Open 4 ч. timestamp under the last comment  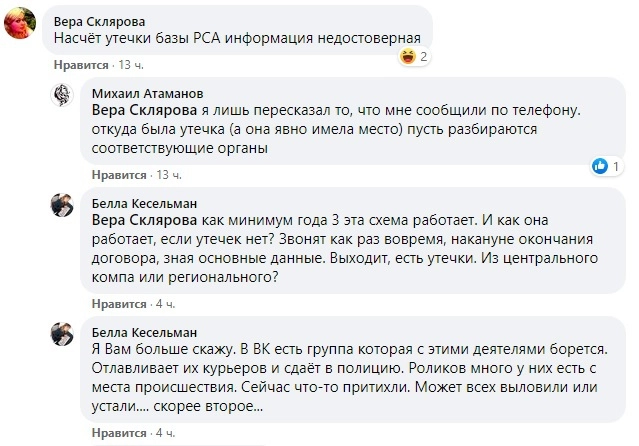tap(165, 431)
